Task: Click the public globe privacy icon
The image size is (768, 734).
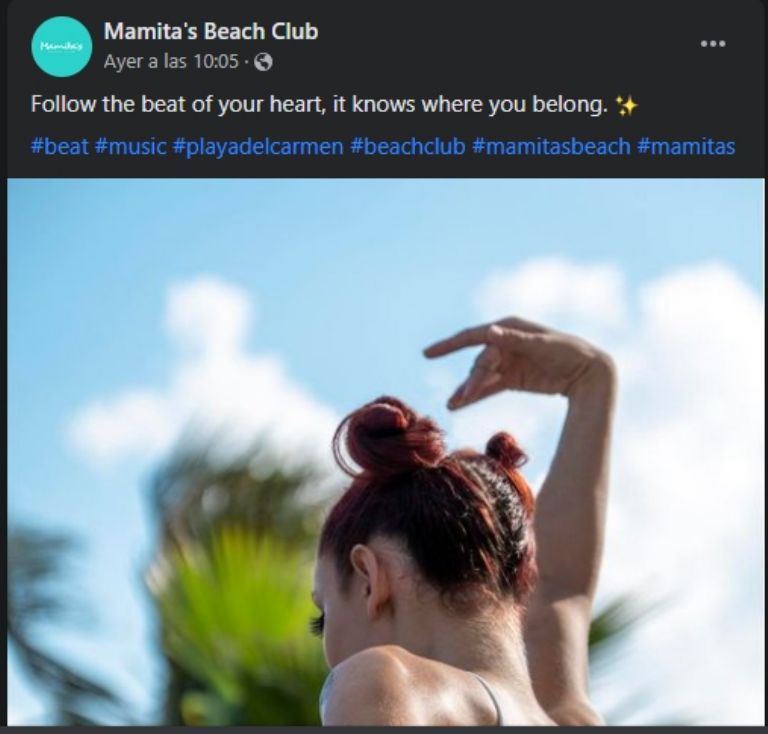Action: pos(264,62)
